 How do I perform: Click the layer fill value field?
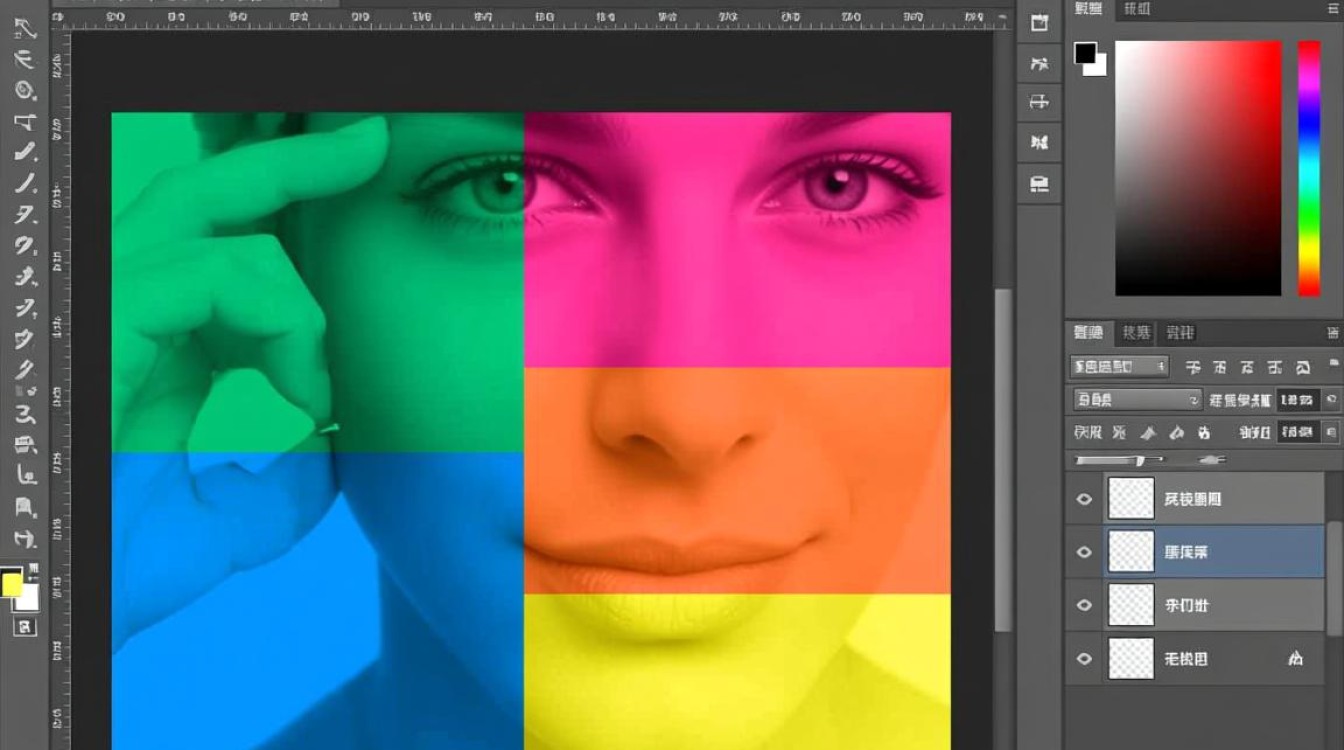tap(1297, 433)
